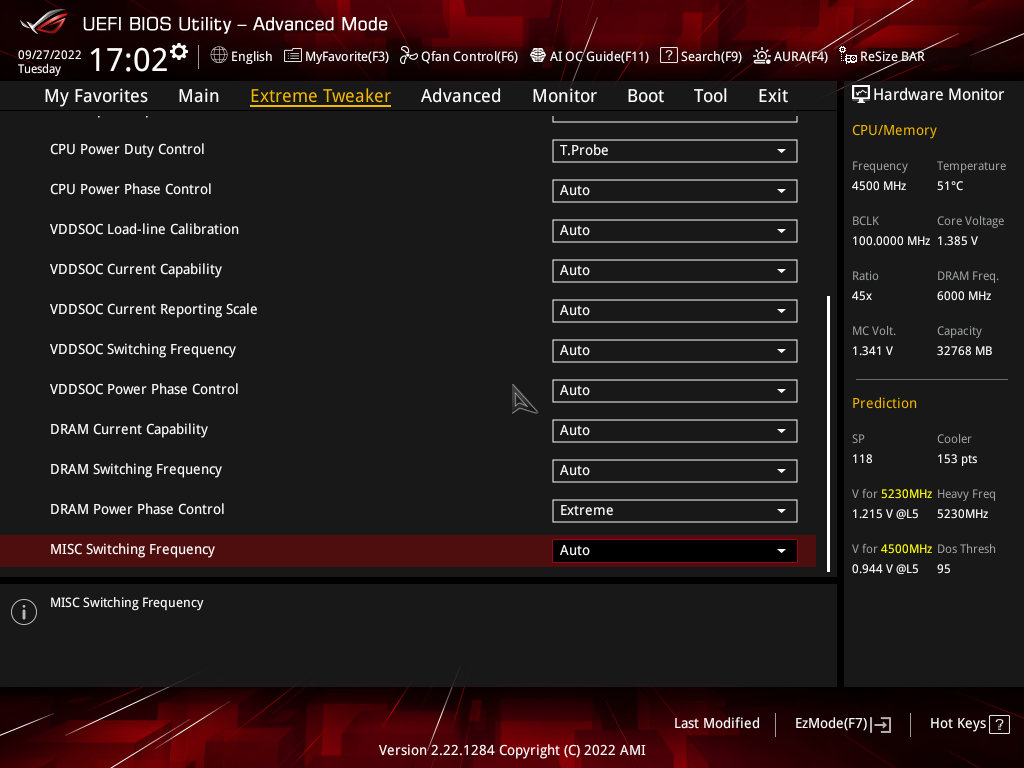
Task: Expand VDDSOC Current Reporting Scale dropdown
Action: tap(675, 311)
